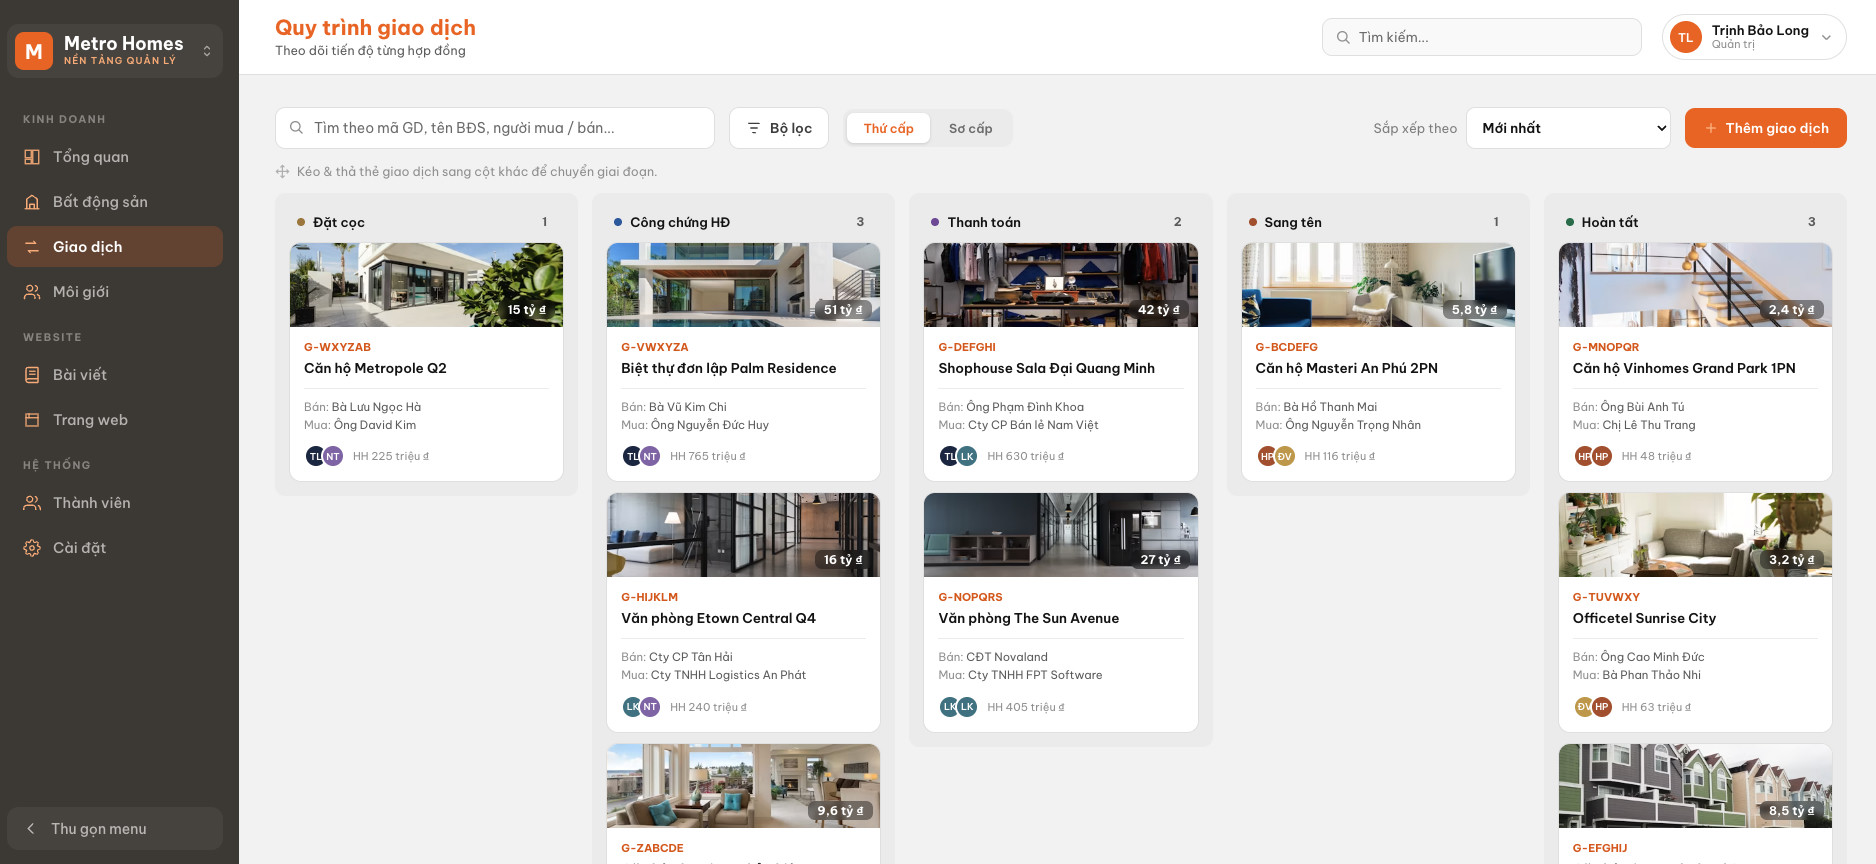Click the NT avatar on the Etown Central Q4 card
1876x864 pixels.
tap(650, 707)
